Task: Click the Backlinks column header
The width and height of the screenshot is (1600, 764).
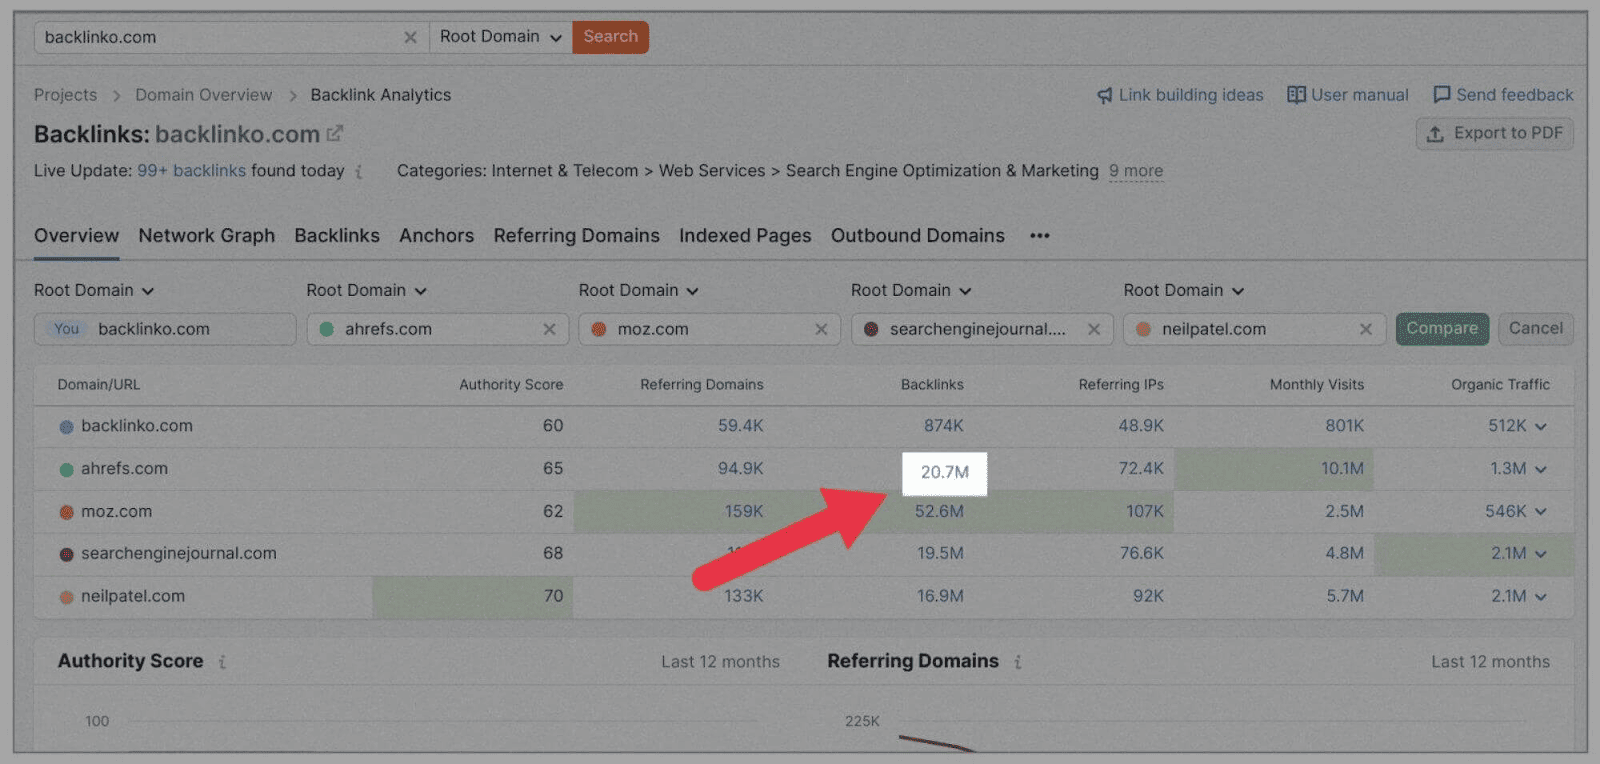Action: [x=932, y=385]
